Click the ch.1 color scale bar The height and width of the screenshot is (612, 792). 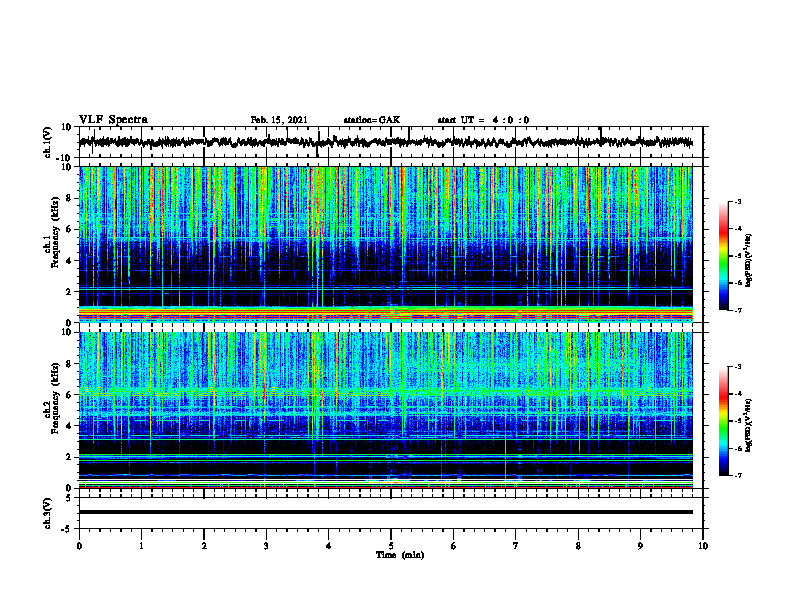pos(724,256)
